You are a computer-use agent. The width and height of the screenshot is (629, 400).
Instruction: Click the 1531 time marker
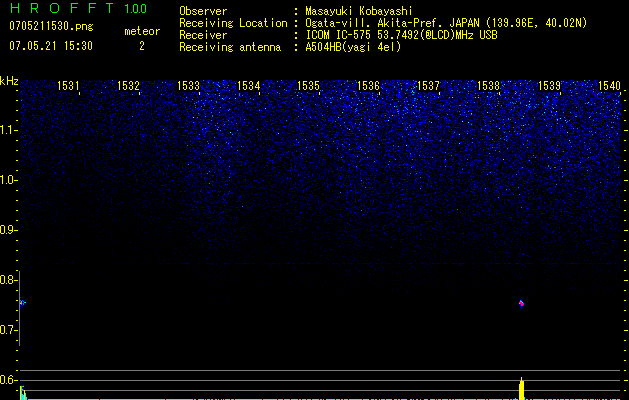pyautogui.click(x=68, y=85)
